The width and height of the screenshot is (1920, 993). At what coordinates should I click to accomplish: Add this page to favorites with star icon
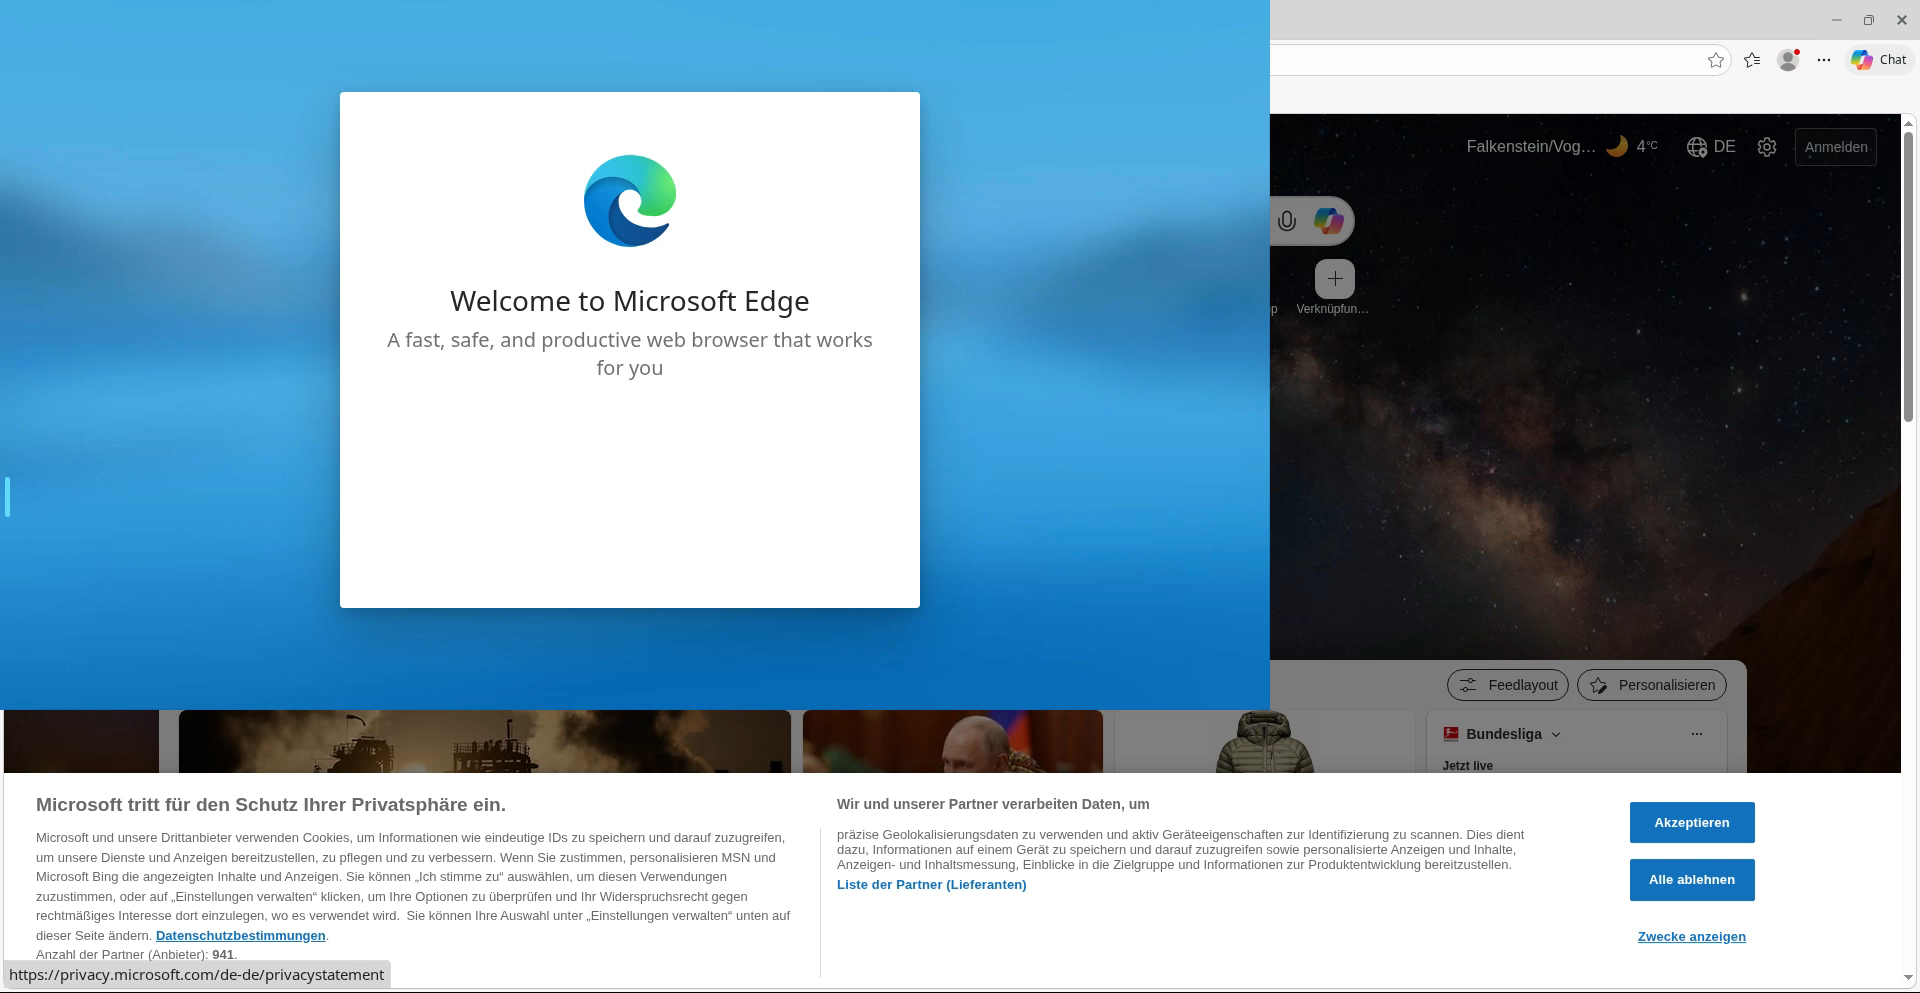1716,60
